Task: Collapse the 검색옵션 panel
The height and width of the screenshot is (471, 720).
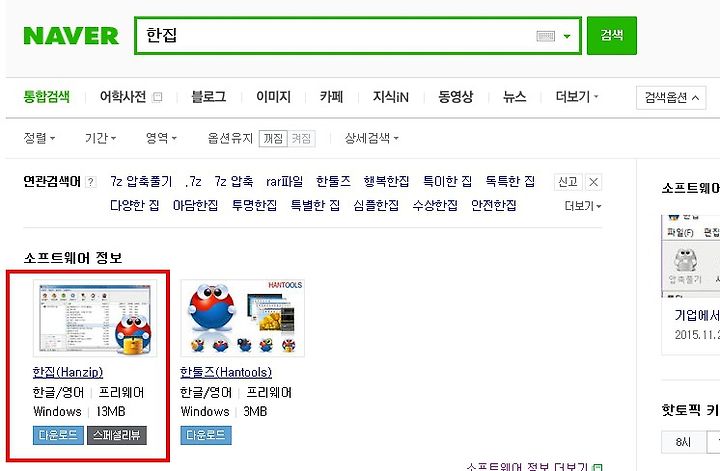Action: 671,97
